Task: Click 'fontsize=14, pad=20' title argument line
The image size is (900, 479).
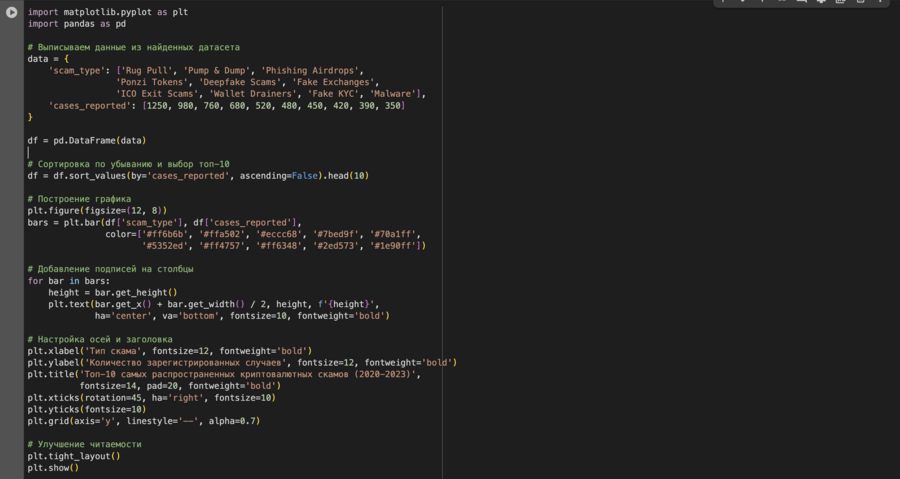Action: (180, 386)
